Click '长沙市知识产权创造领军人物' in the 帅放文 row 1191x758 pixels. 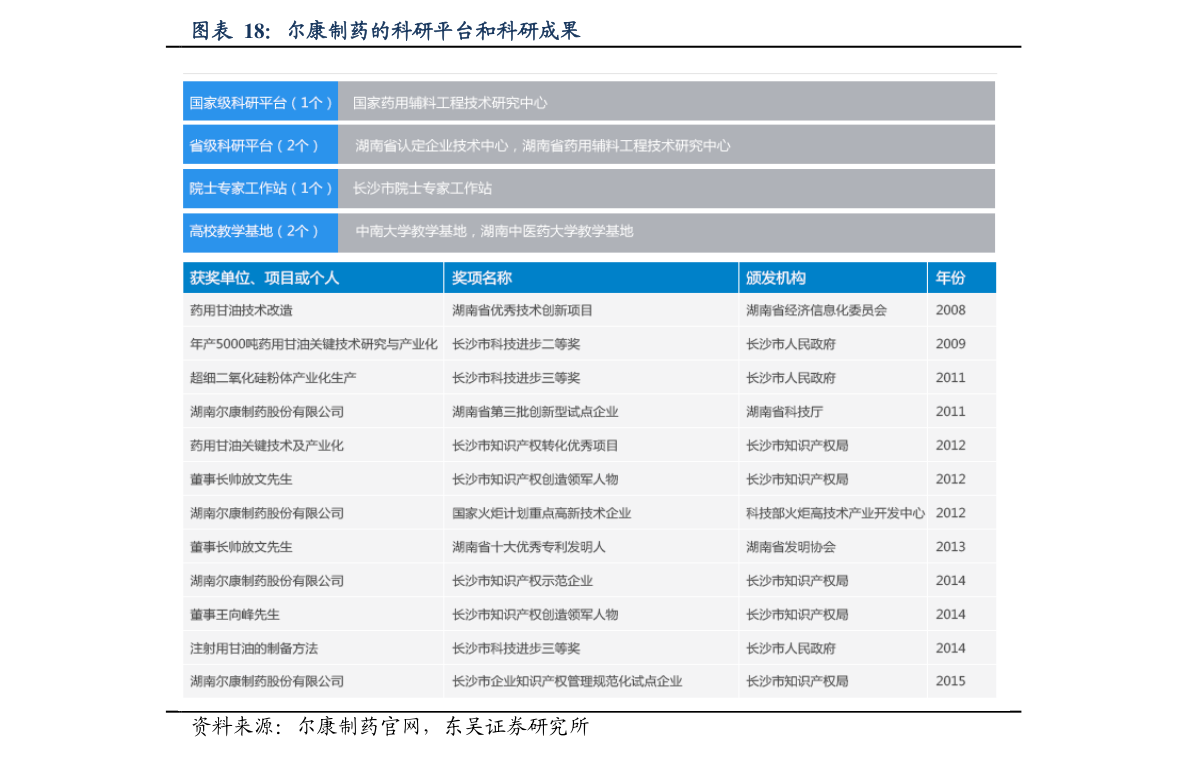(x=535, y=479)
